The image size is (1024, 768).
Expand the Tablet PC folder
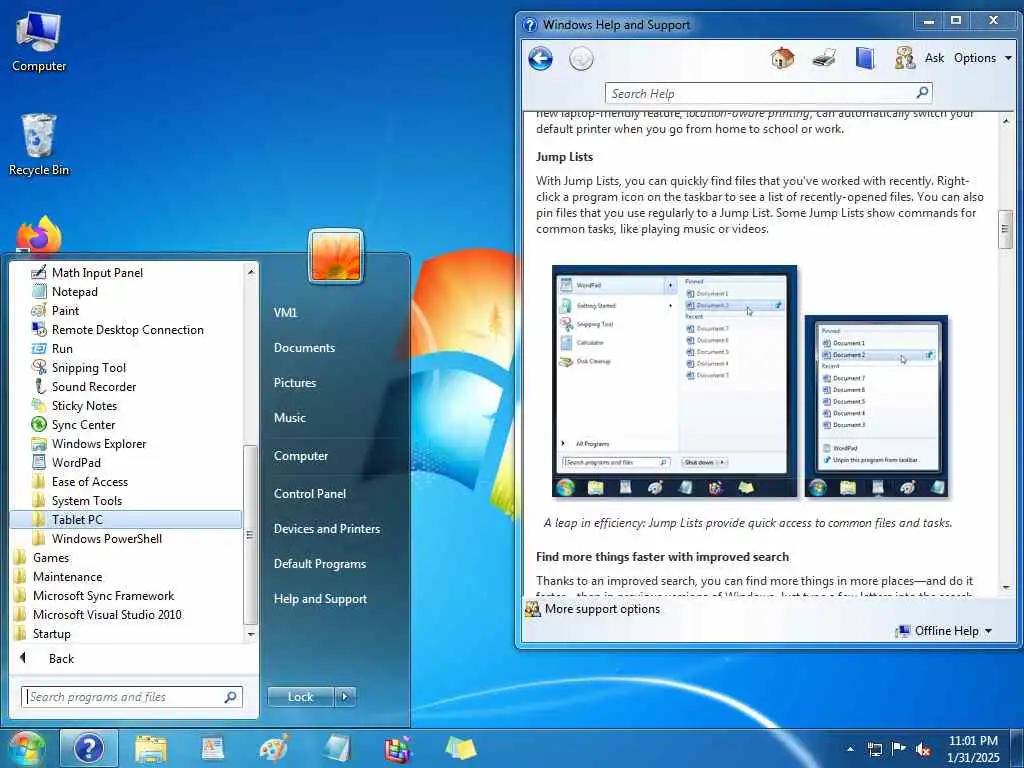[x=127, y=519]
